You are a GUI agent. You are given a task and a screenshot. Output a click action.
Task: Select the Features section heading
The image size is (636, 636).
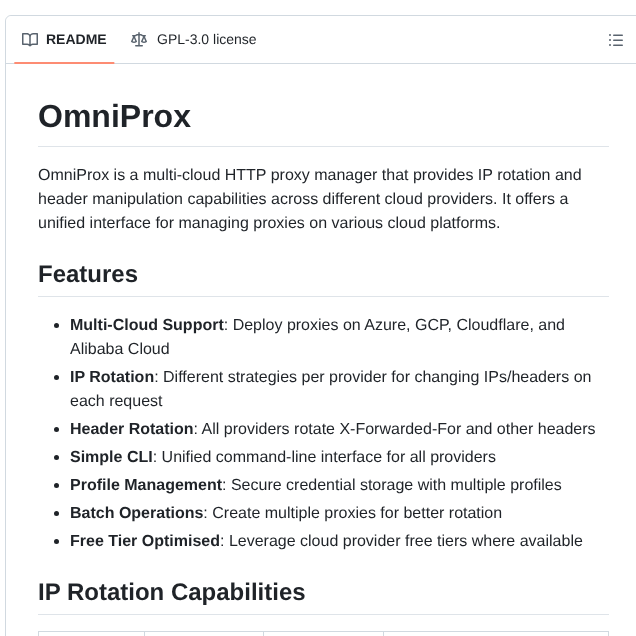(88, 274)
